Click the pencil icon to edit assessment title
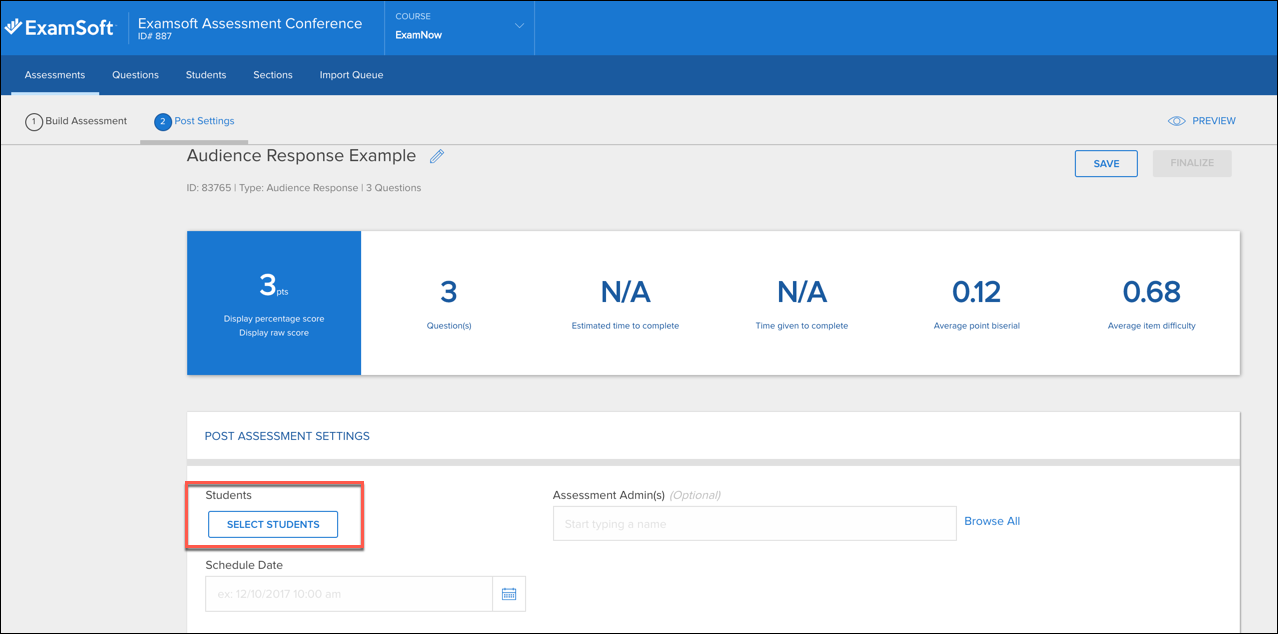The width and height of the screenshot is (1278, 634). pos(436,156)
